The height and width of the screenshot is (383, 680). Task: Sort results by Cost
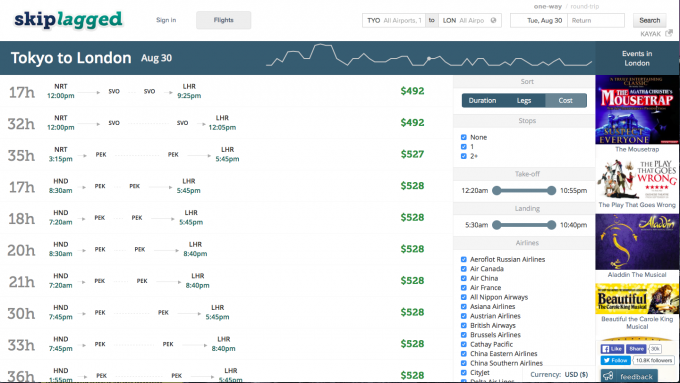click(x=566, y=101)
